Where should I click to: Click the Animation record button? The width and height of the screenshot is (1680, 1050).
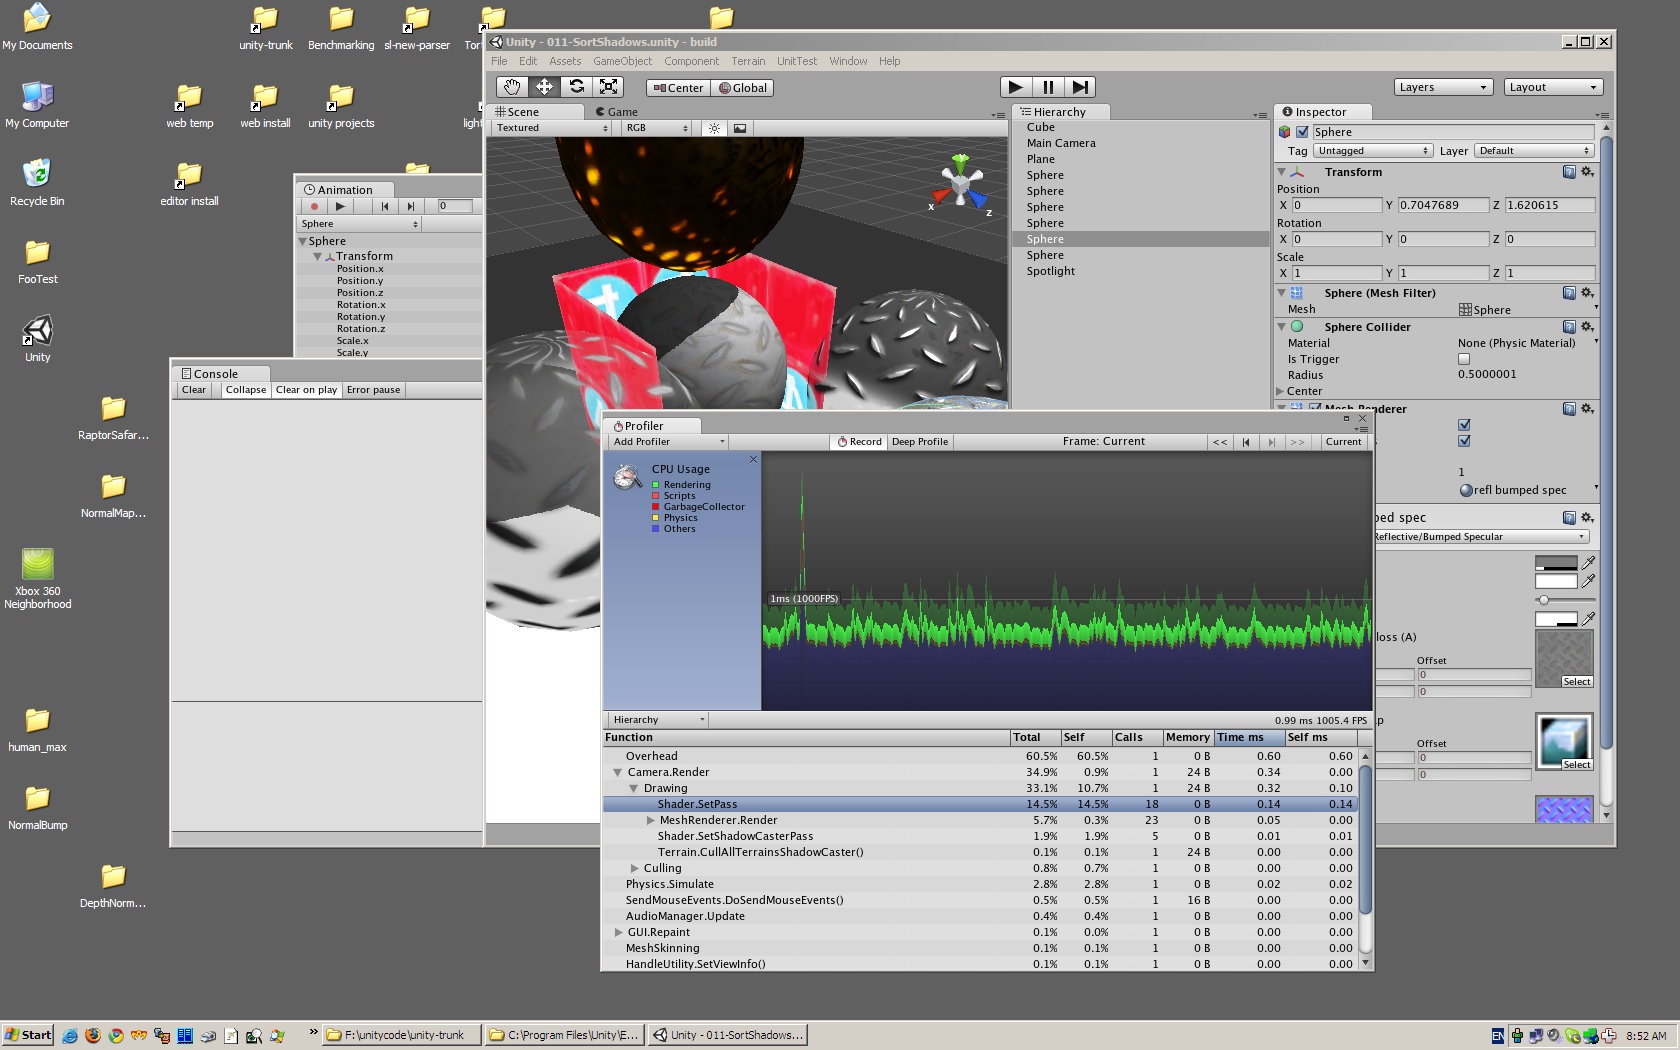pyautogui.click(x=314, y=206)
